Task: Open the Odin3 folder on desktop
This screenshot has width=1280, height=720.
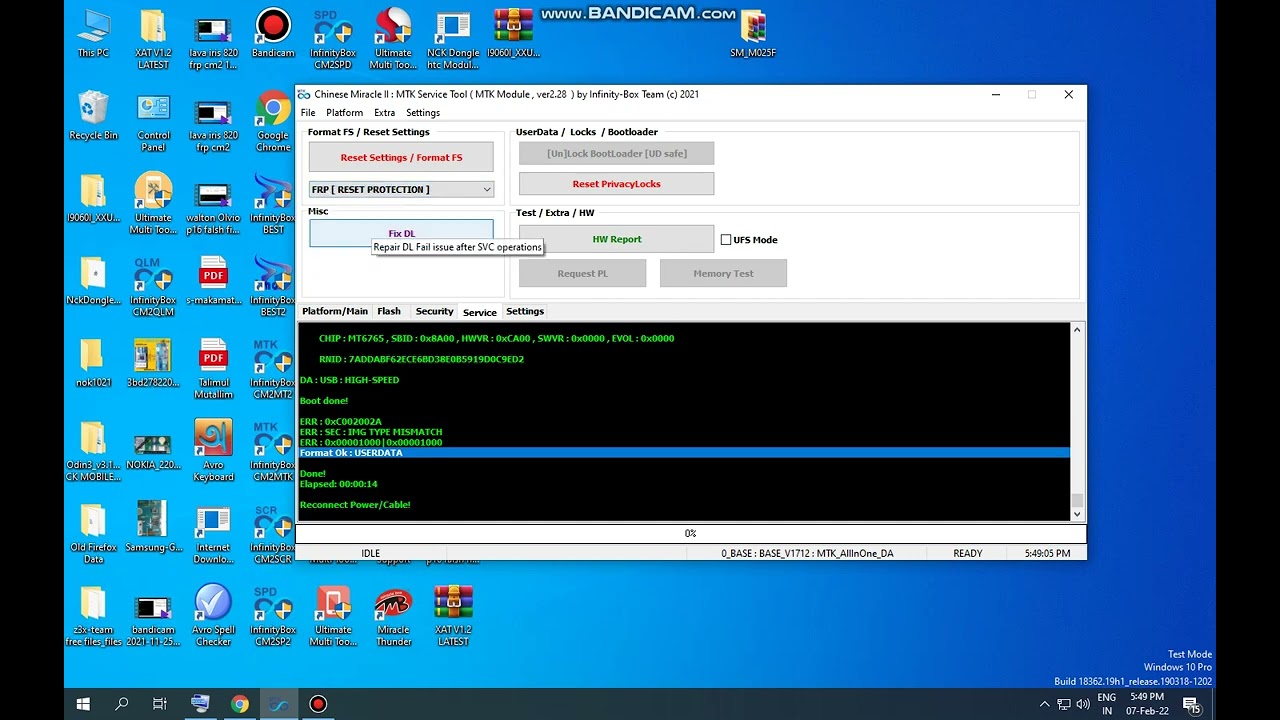Action: tap(93, 450)
